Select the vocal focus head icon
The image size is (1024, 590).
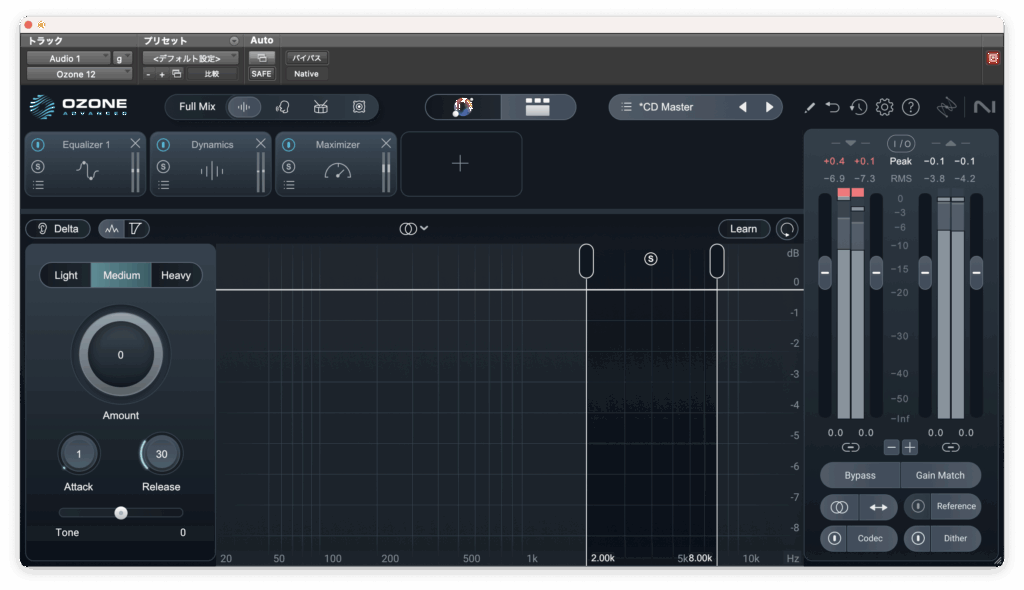tap(283, 107)
